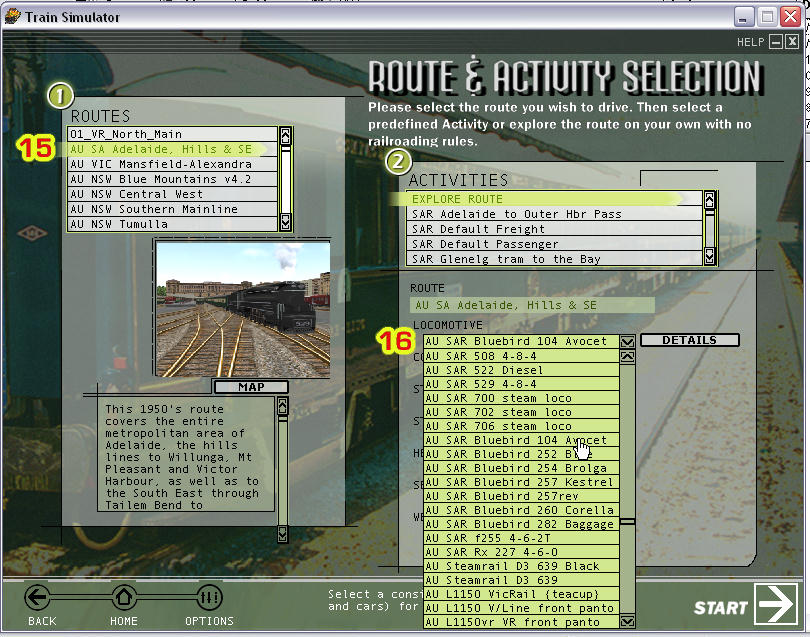810x637 pixels.
Task: Select route AU NSW Southern Mainline
Action: click(173, 209)
